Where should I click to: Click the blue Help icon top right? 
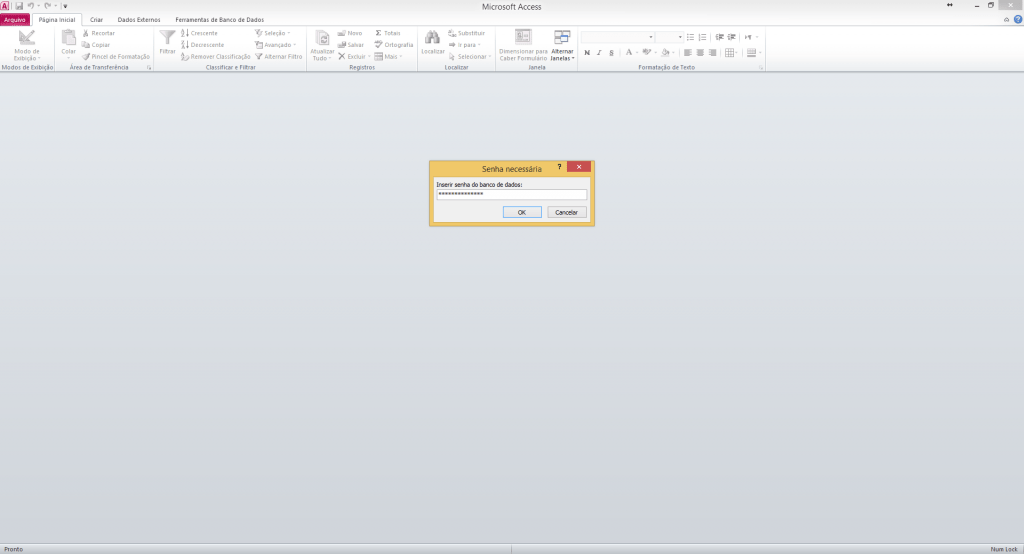coord(1018,20)
